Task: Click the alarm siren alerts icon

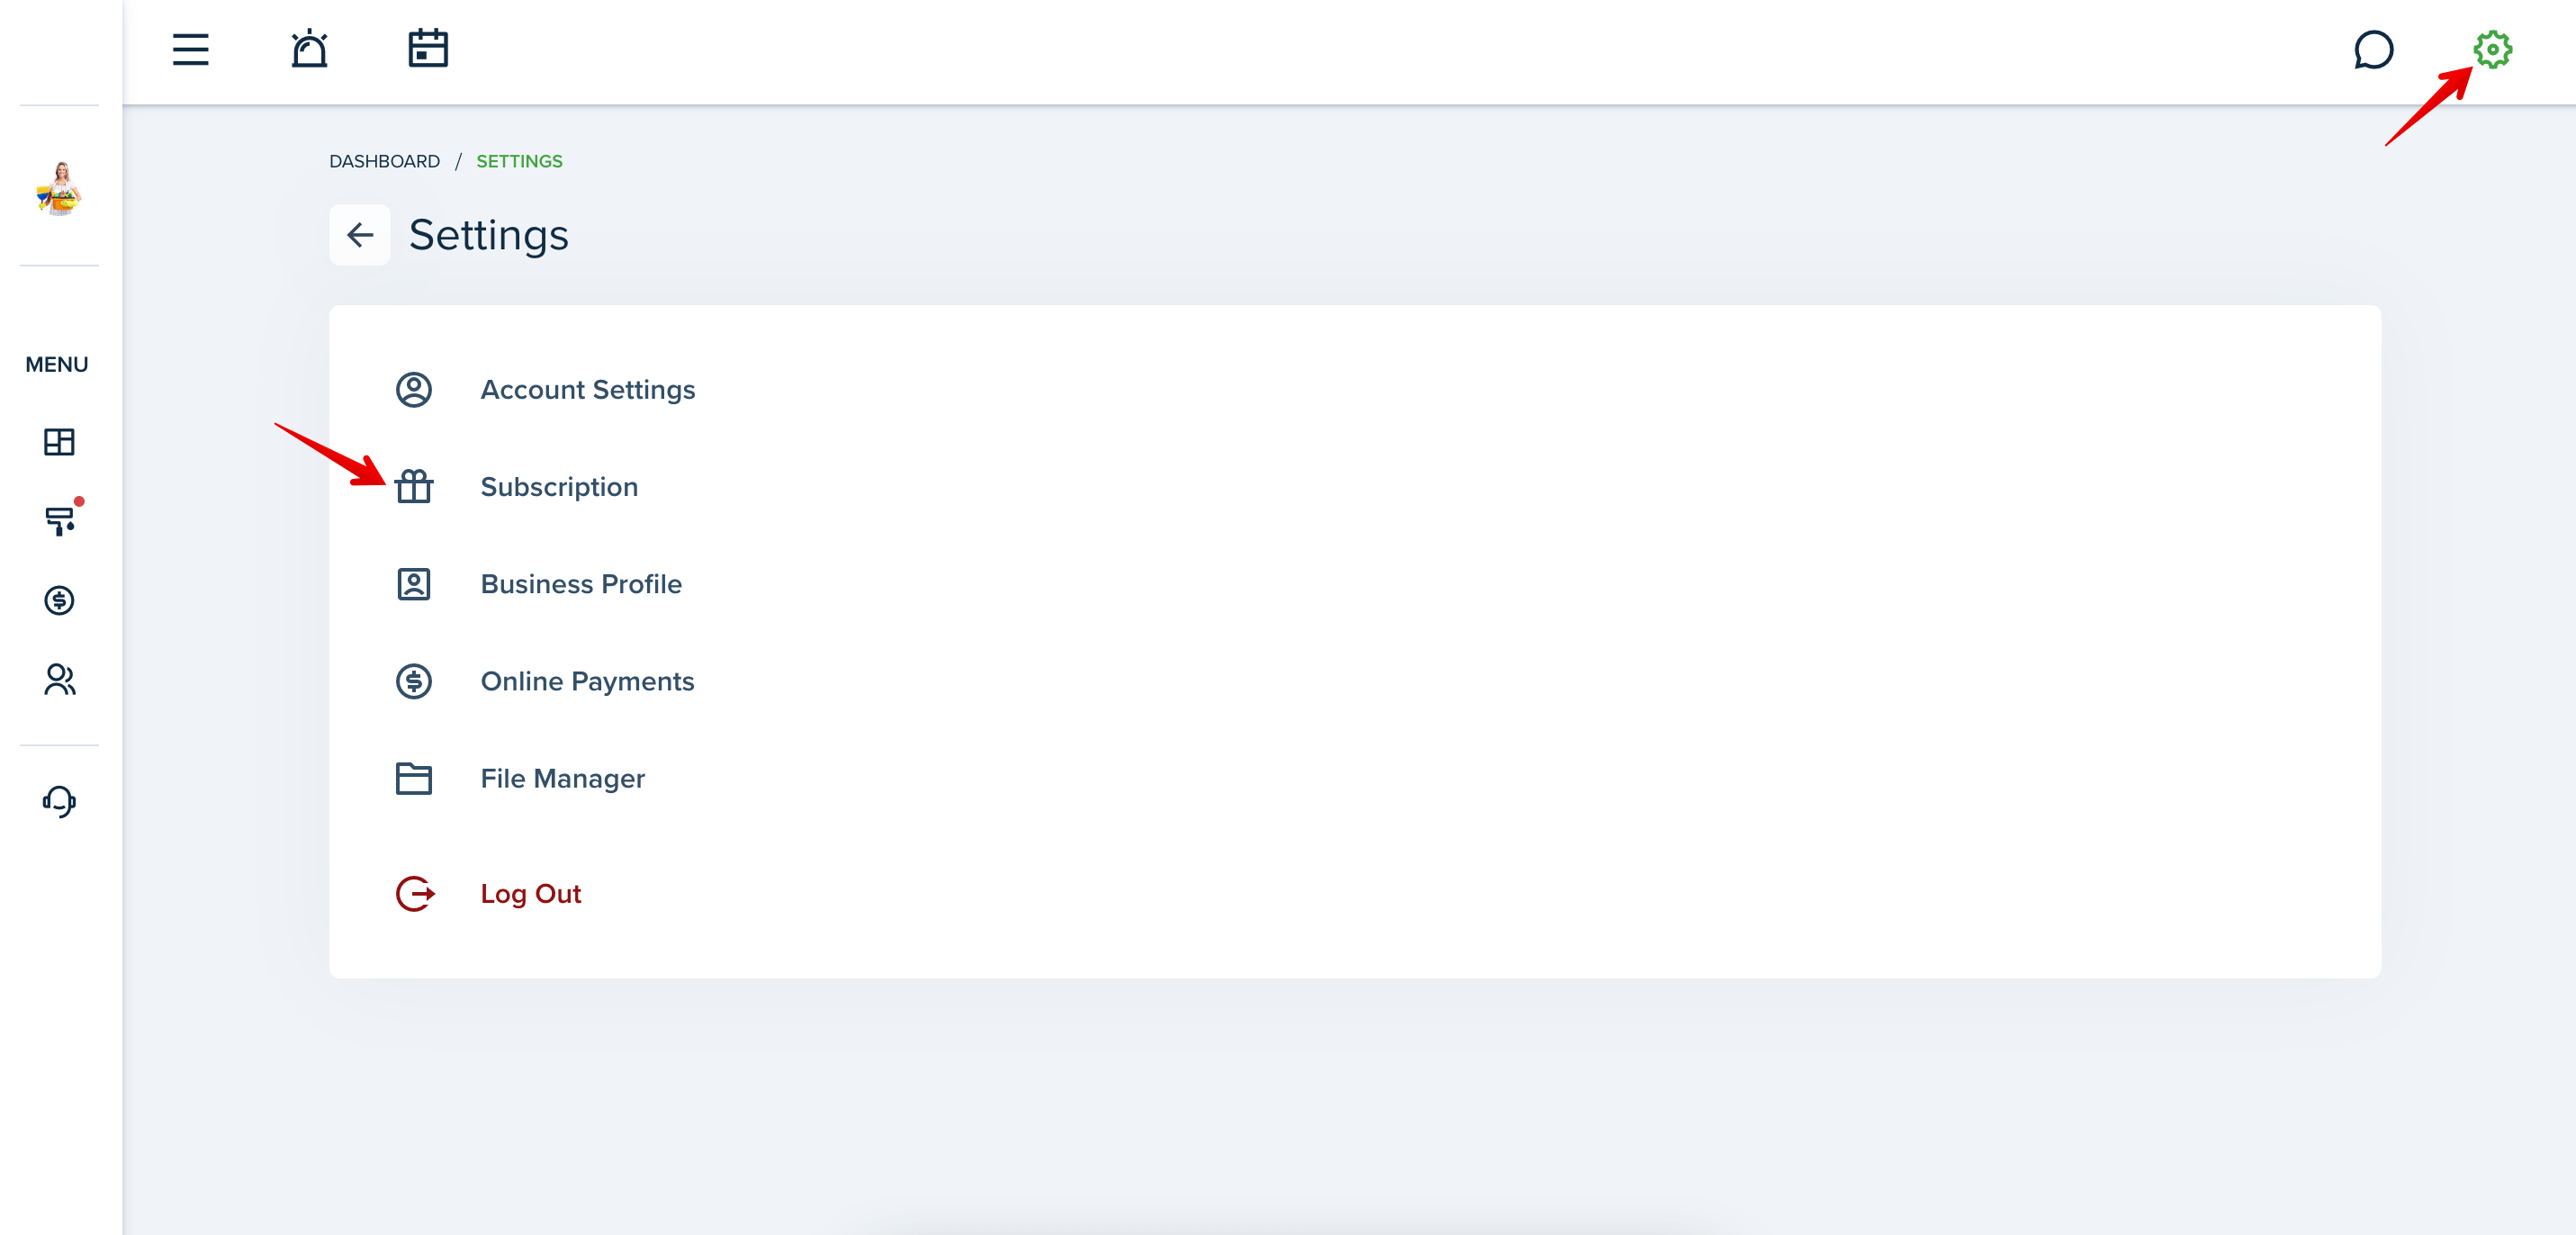Action: point(309,49)
